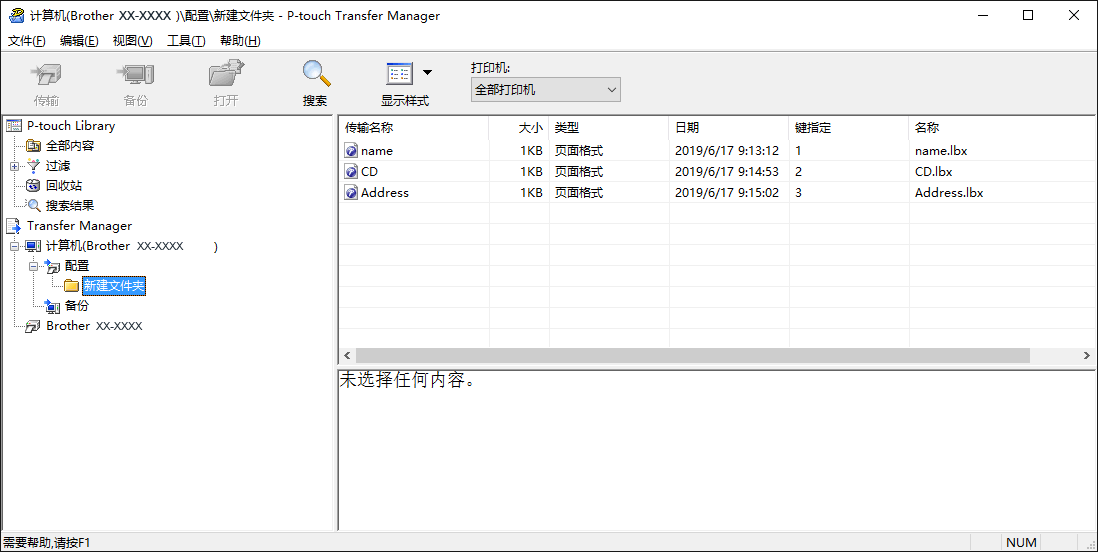
Task: Select the 新建文件夹 folder
Action: coord(114,286)
